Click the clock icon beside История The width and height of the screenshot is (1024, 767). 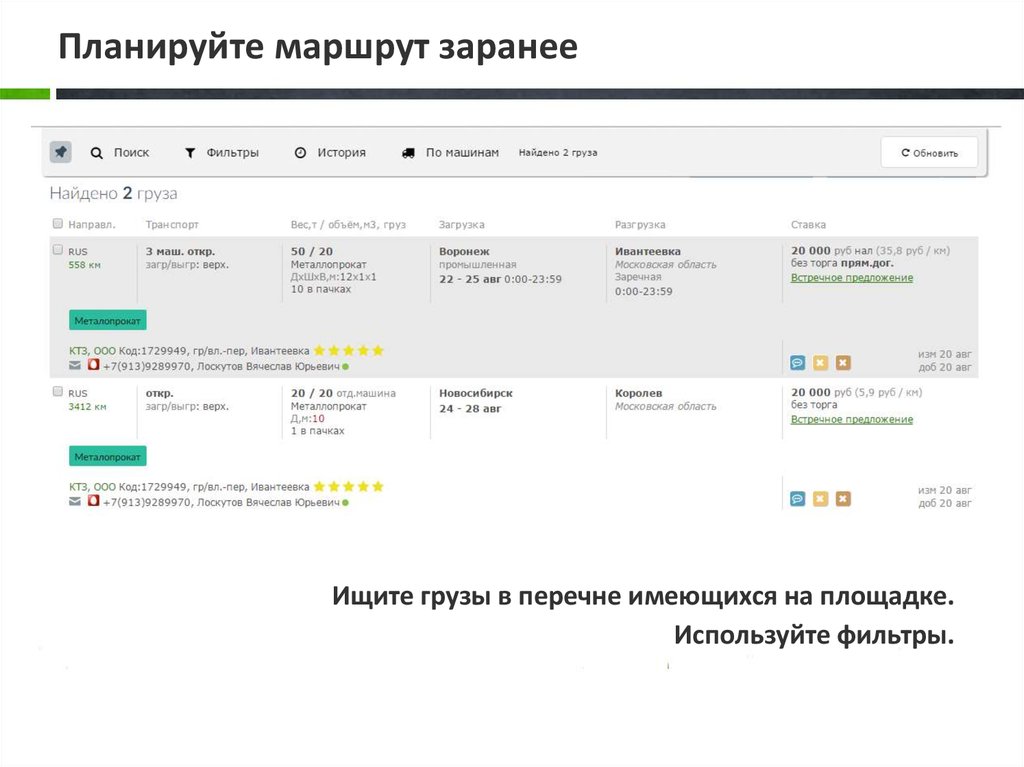pos(301,152)
